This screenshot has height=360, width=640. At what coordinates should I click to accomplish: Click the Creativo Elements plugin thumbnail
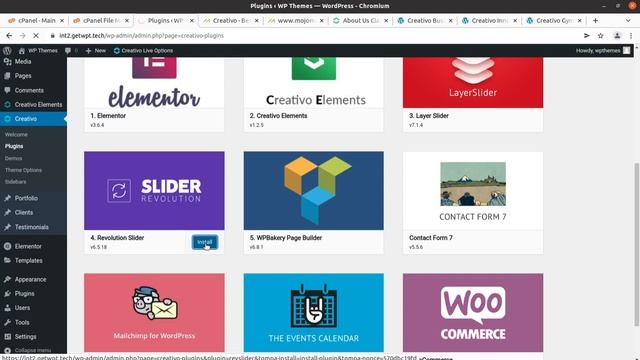point(313,82)
